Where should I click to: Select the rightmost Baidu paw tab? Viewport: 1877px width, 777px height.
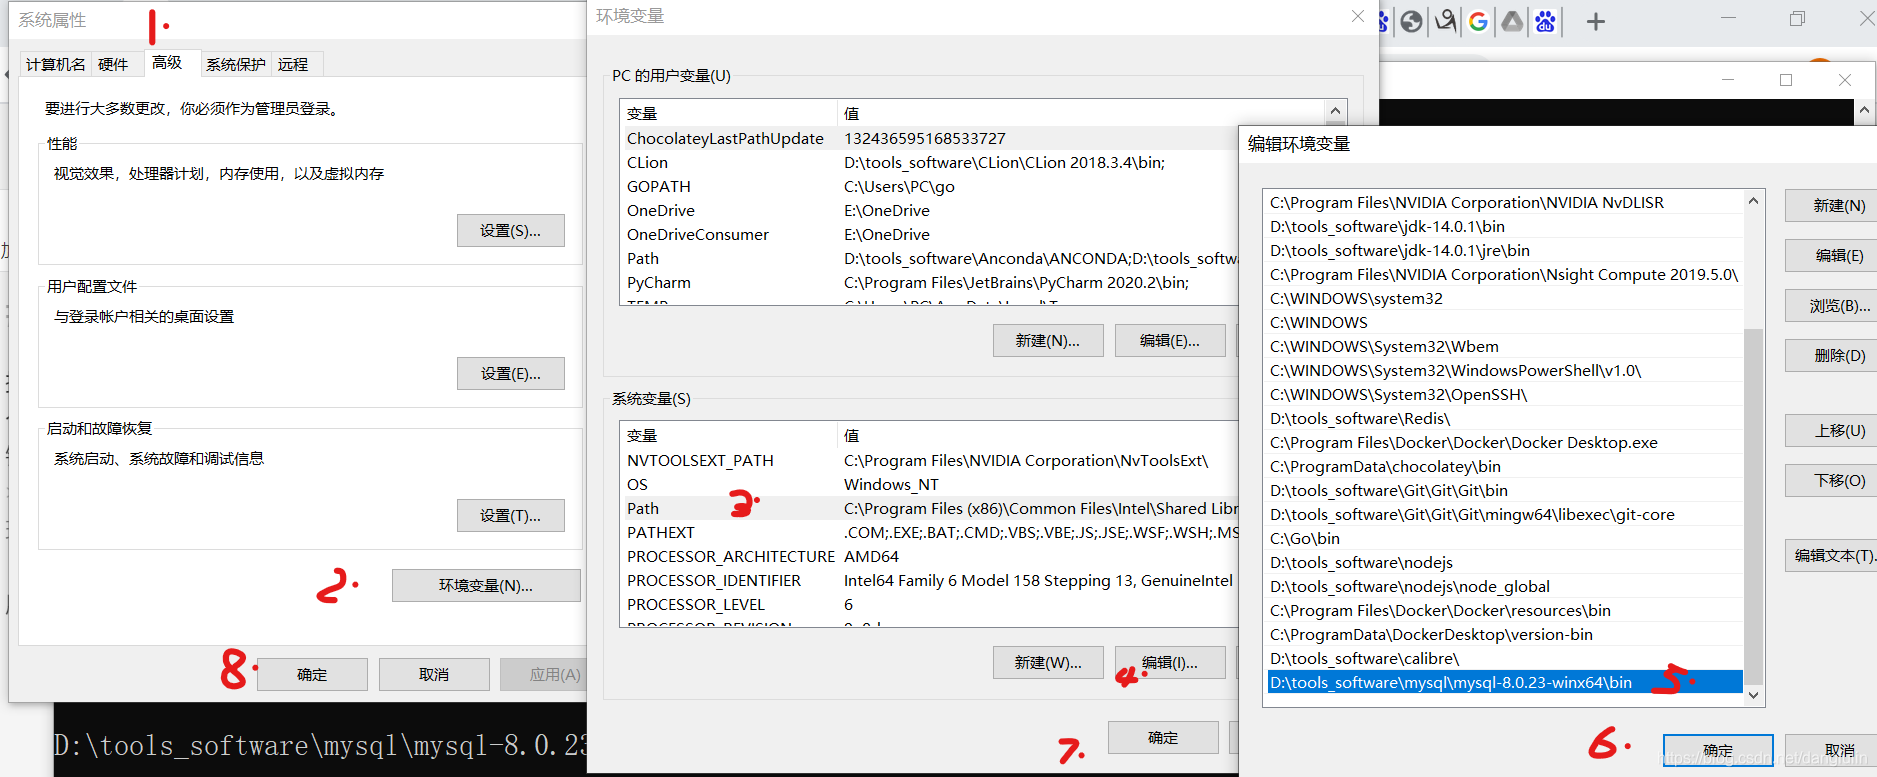(x=1546, y=21)
